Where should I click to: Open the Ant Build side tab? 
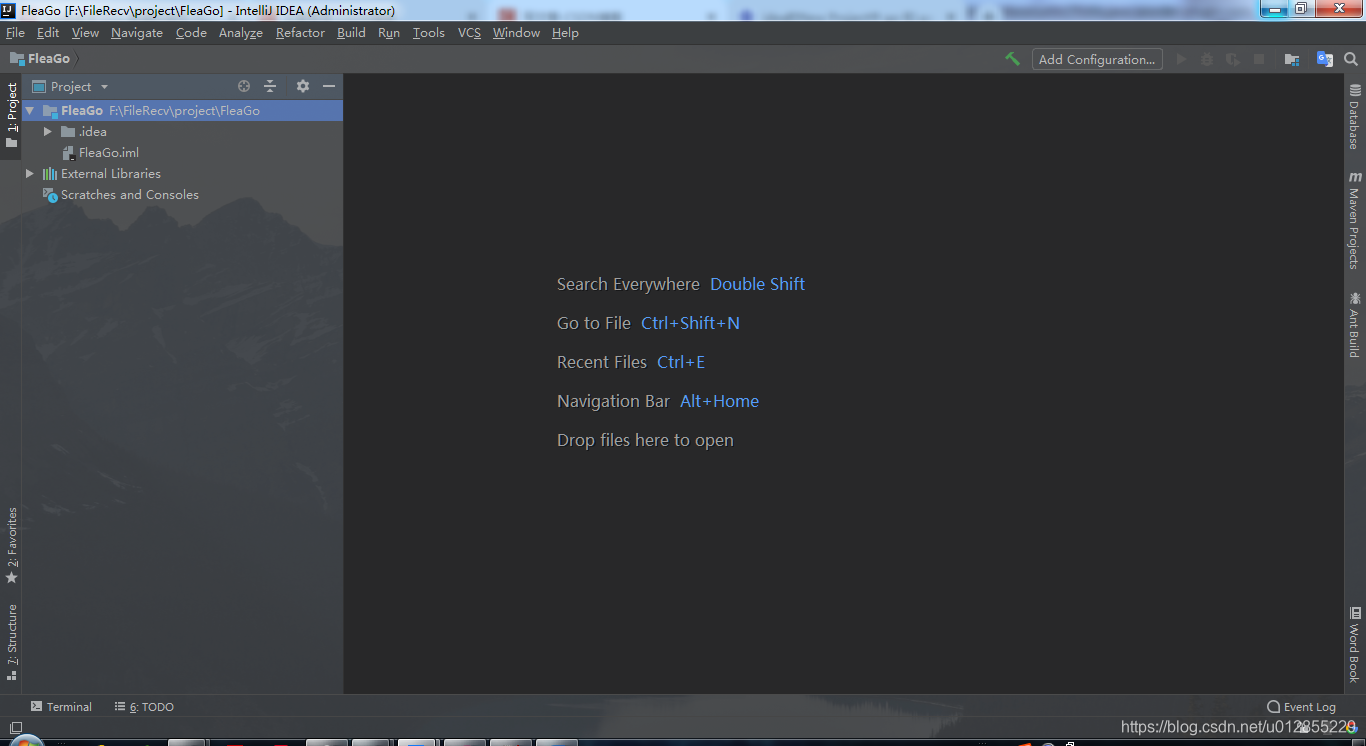(x=1355, y=324)
